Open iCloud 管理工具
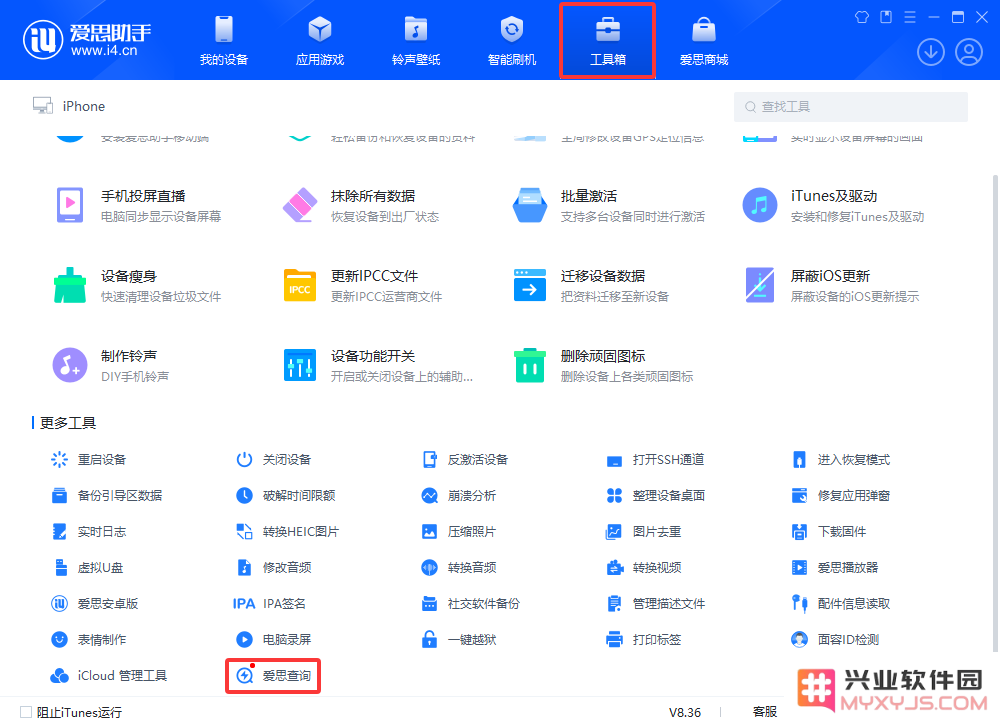 (109, 675)
